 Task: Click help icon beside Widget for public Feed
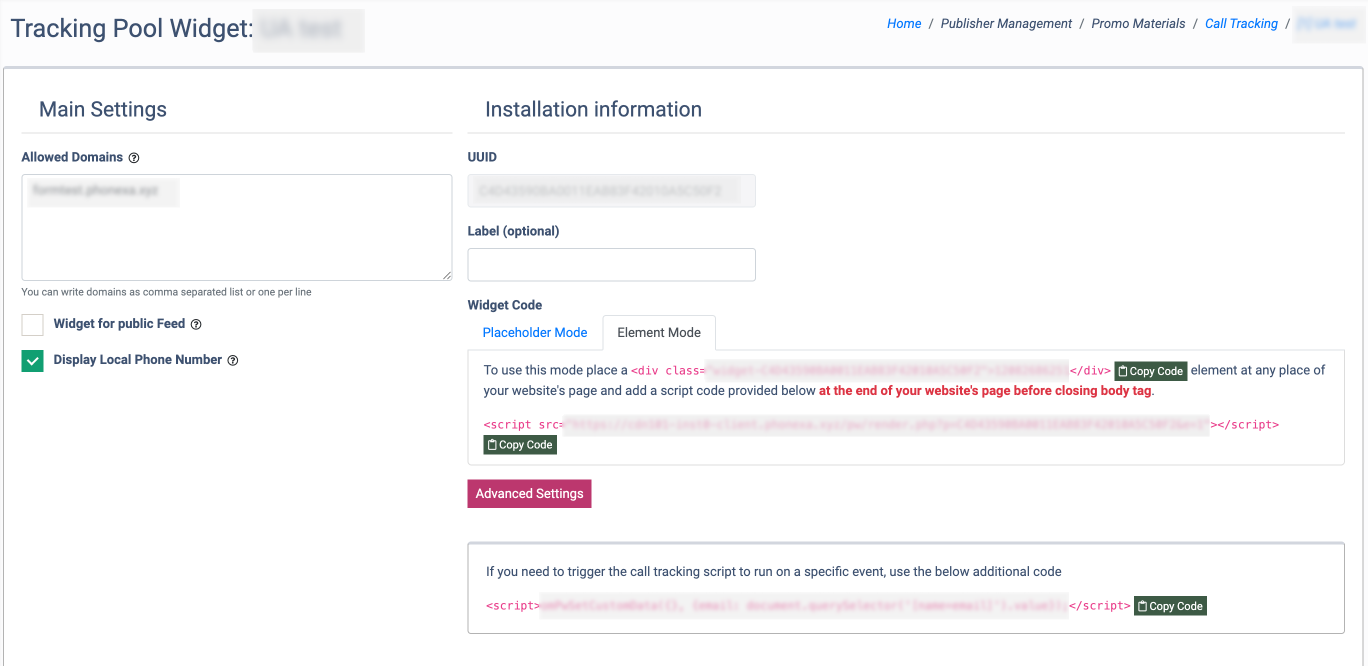point(196,325)
